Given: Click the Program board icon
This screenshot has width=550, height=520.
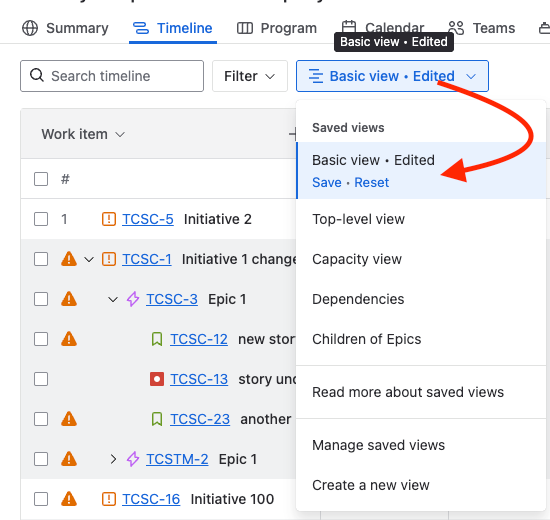Looking at the screenshot, I should (245, 28).
